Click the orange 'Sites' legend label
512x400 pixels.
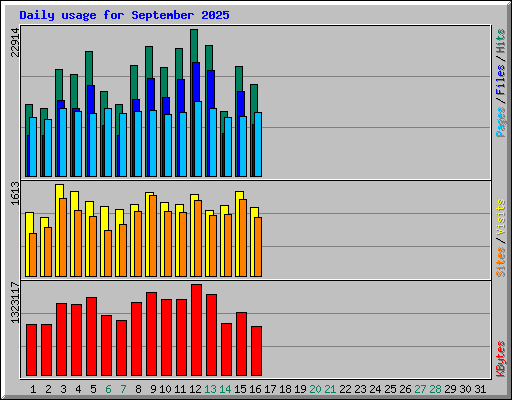pyautogui.click(x=501, y=262)
